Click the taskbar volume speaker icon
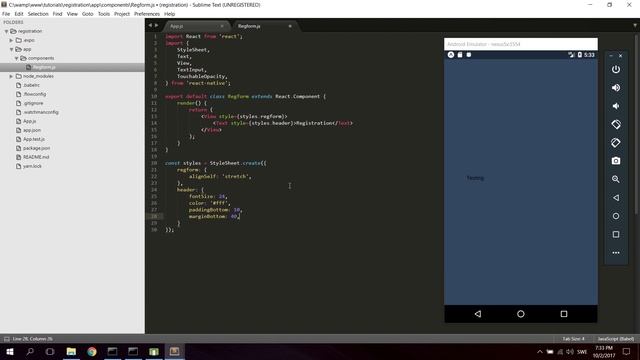Viewport: 640px width, 360px height. click(x=570, y=351)
